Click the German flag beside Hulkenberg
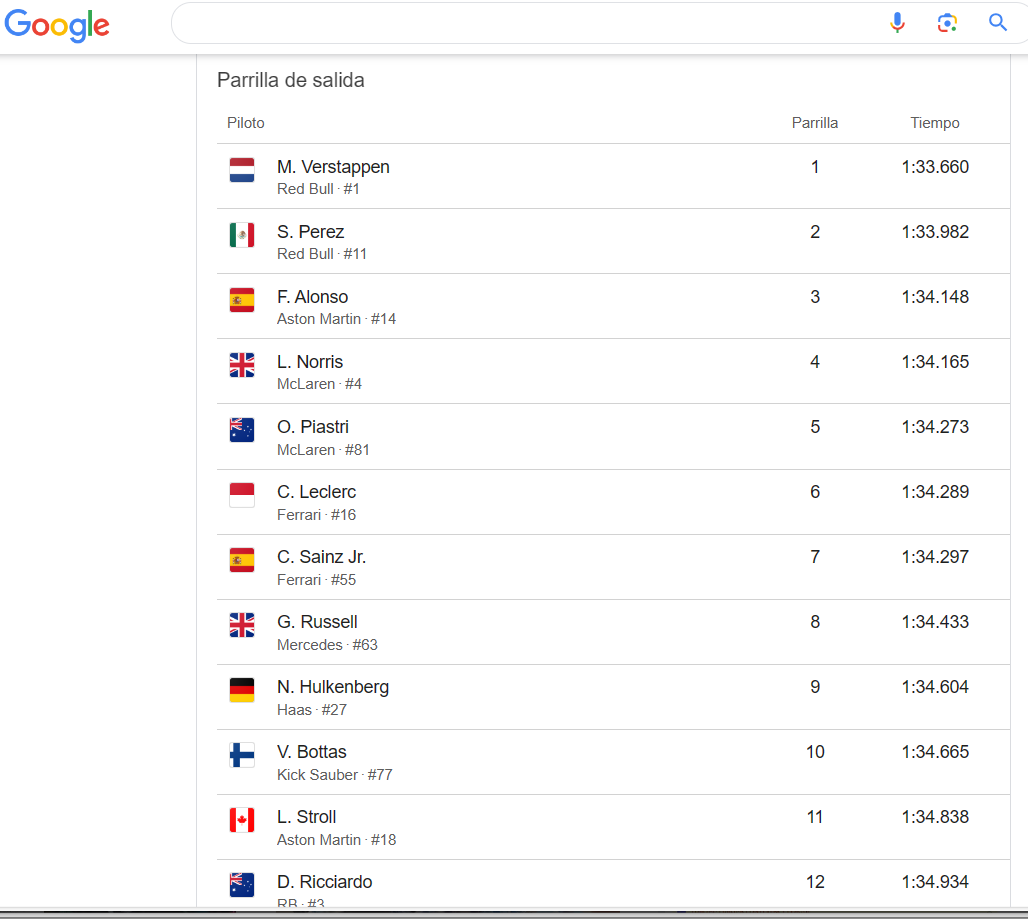 (x=242, y=690)
